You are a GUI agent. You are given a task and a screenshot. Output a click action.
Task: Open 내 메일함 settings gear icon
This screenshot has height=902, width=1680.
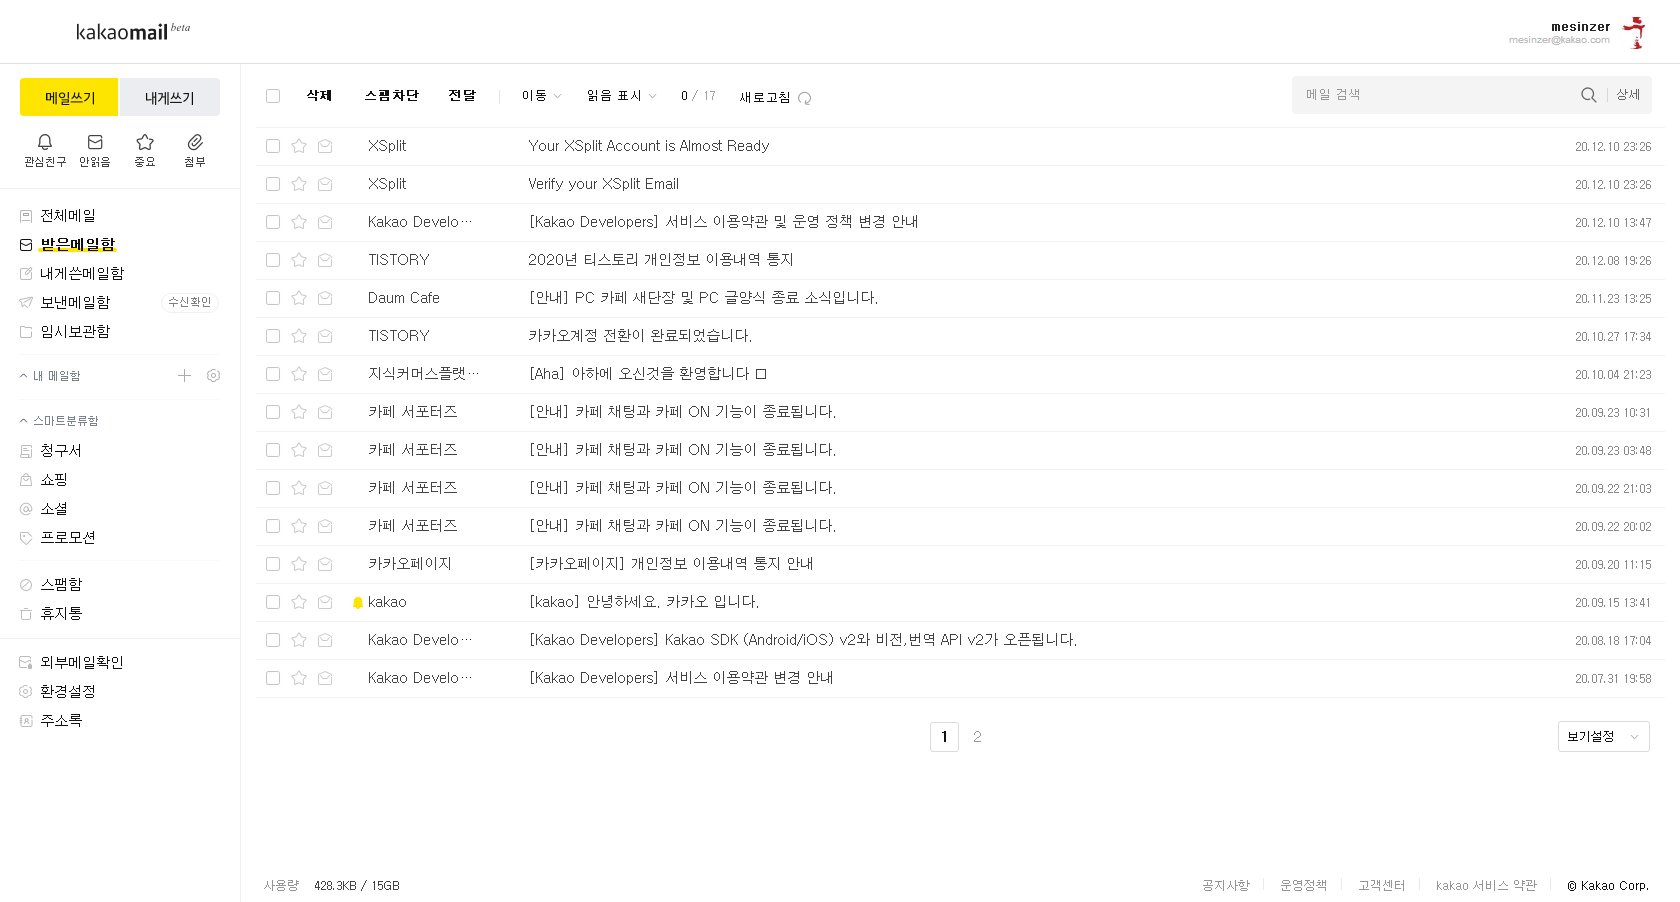(213, 376)
